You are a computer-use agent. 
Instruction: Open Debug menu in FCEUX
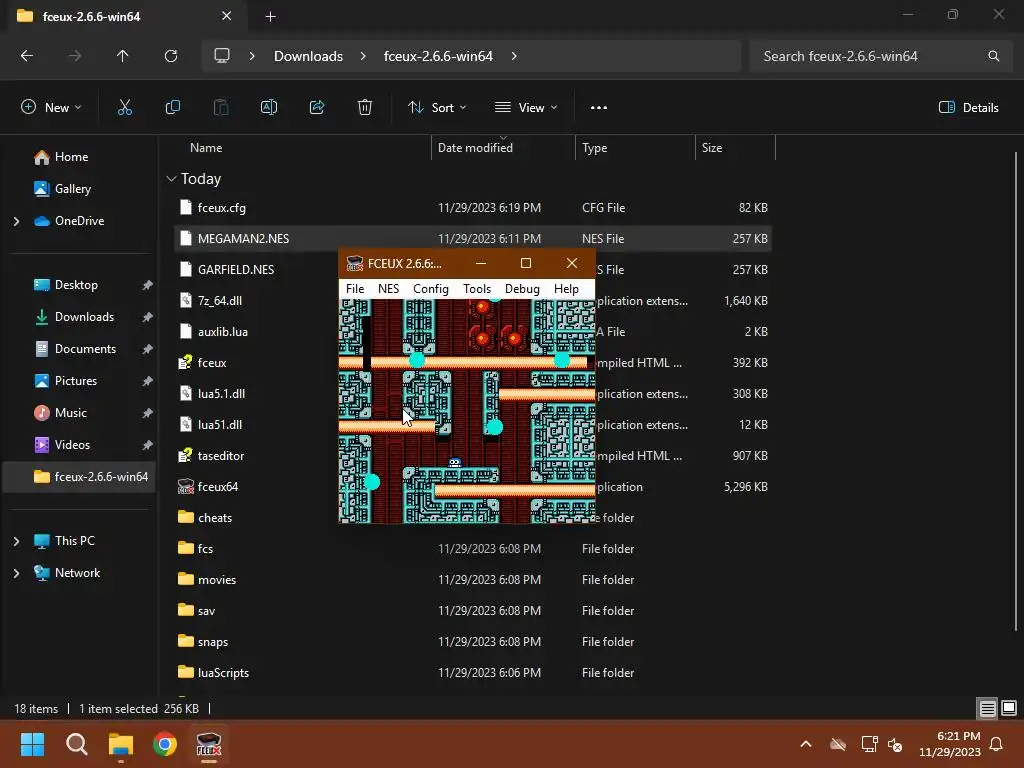(522, 289)
